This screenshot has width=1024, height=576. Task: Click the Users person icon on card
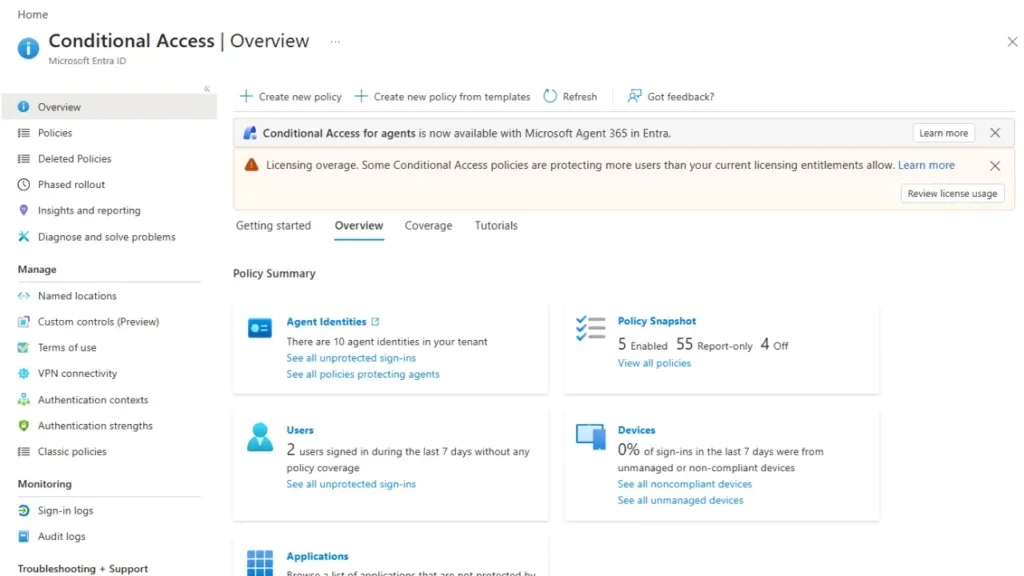click(x=259, y=437)
